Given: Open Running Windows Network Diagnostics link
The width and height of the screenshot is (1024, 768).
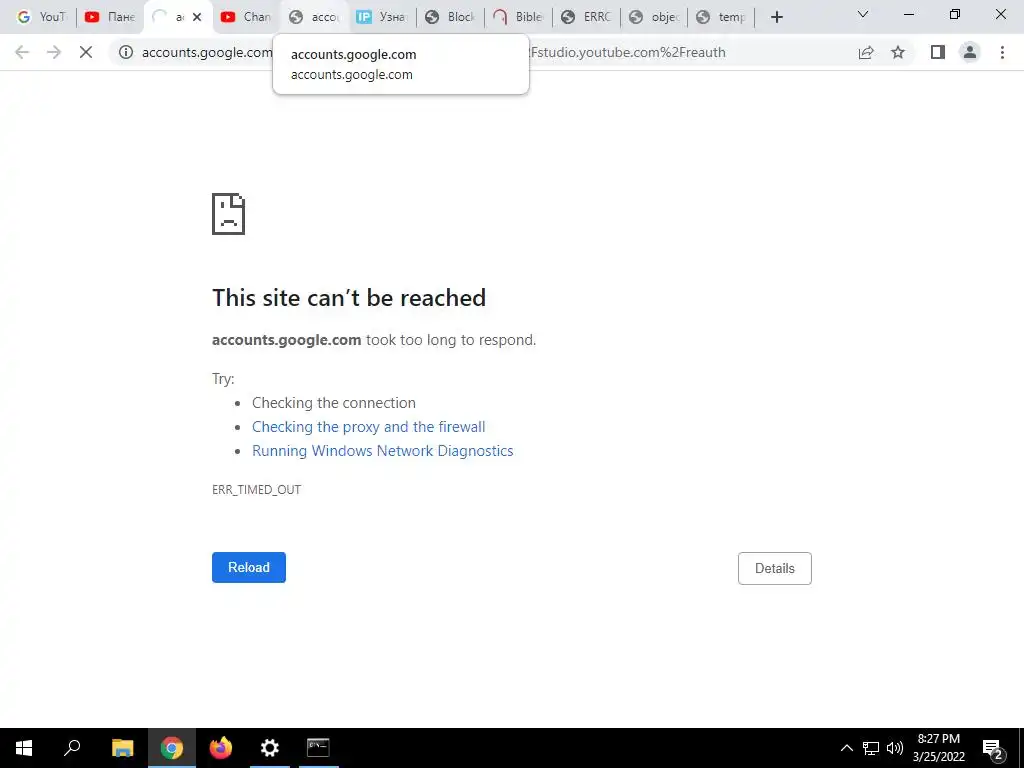Looking at the screenshot, I should point(383,451).
